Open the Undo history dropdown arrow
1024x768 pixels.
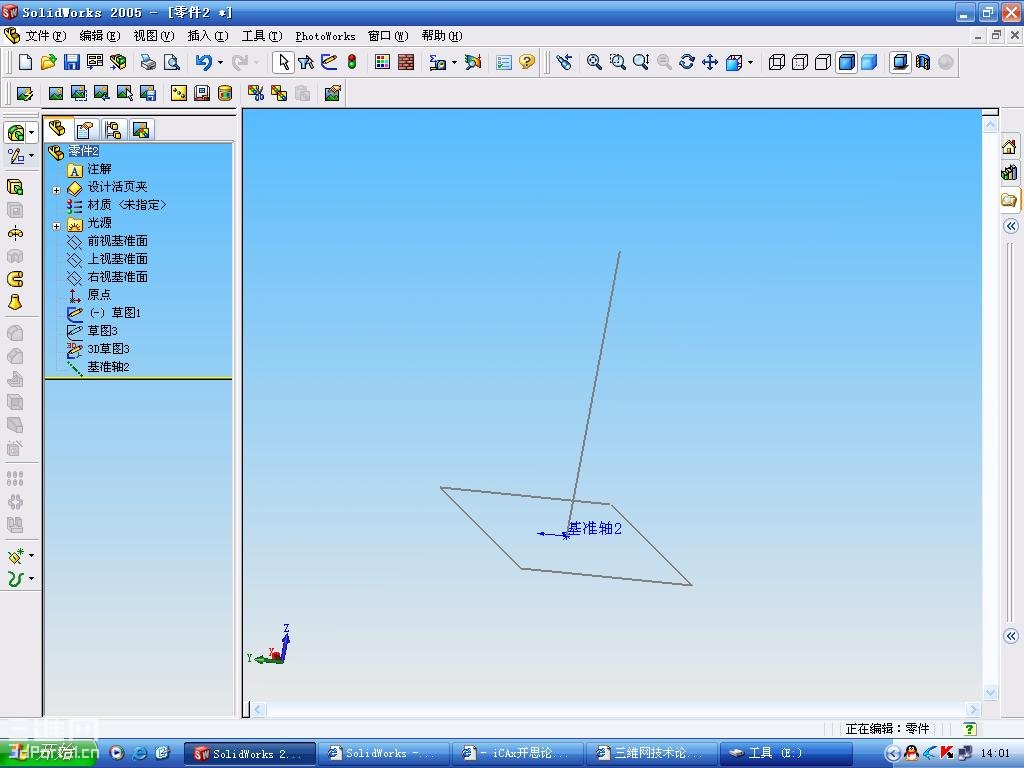[220, 63]
